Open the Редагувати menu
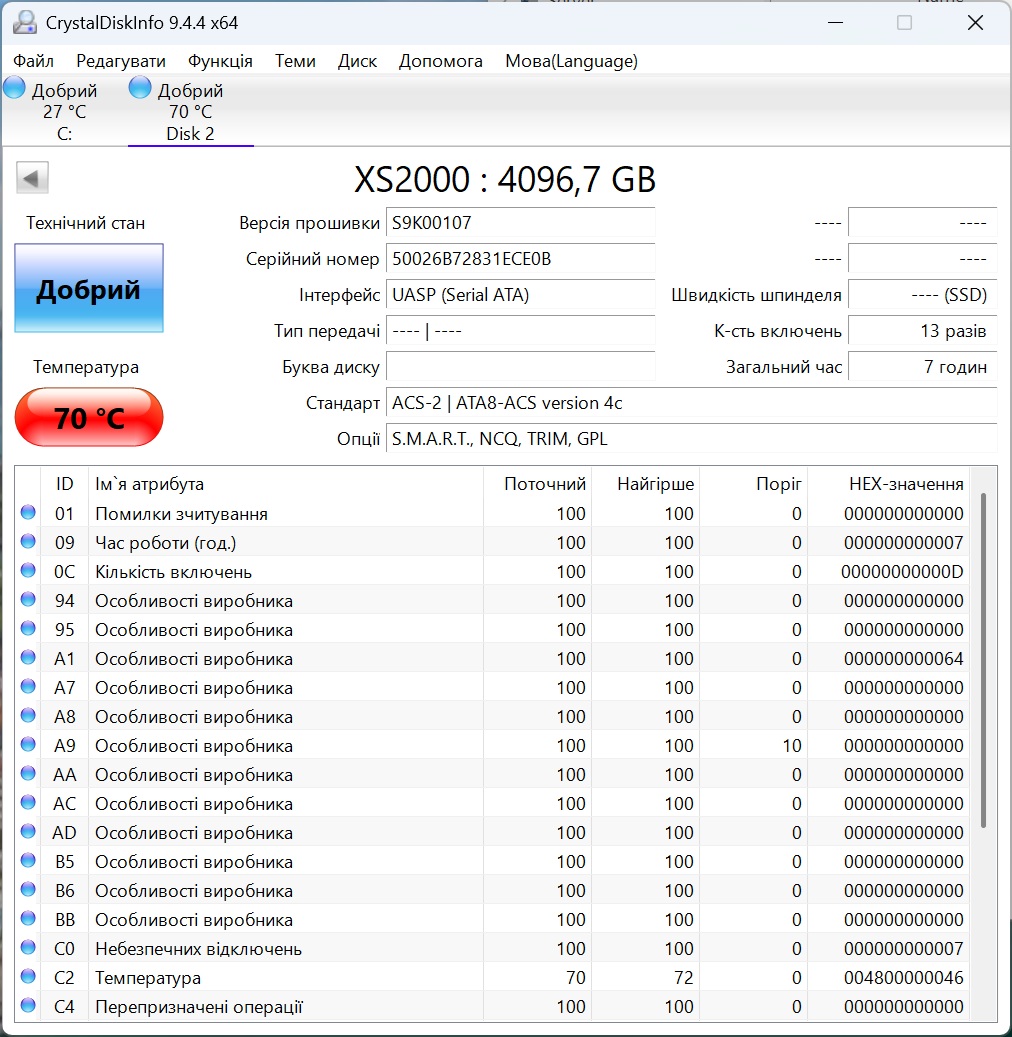The width and height of the screenshot is (1012, 1037). (121, 62)
